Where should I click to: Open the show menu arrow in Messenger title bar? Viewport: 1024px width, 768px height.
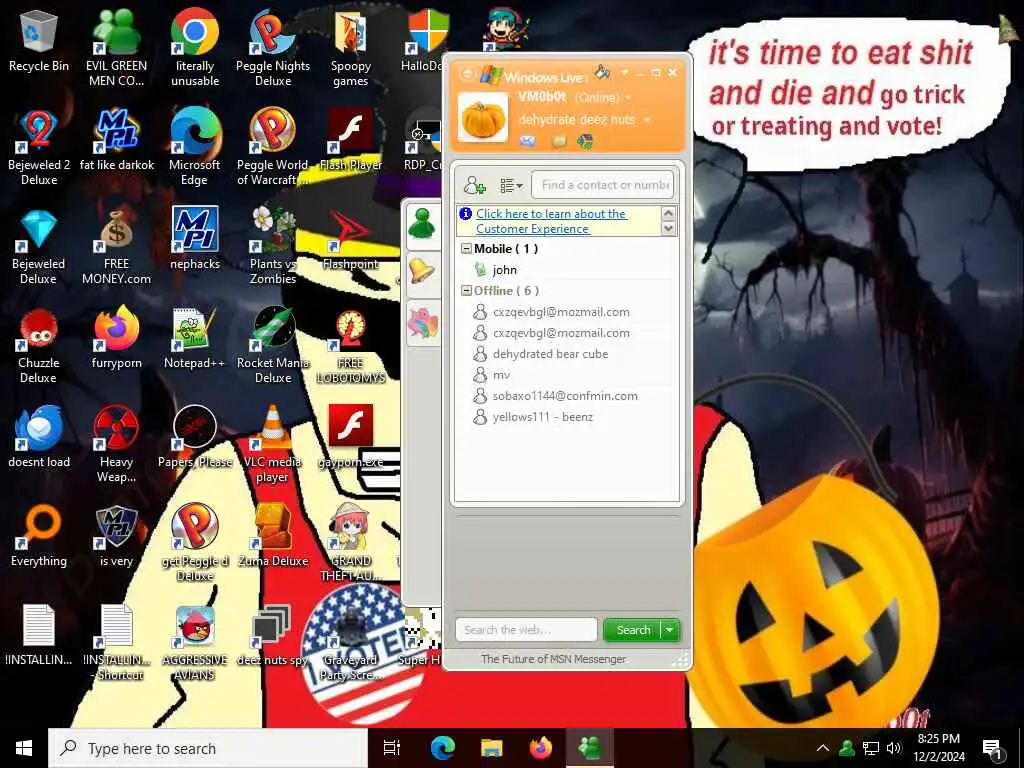point(624,72)
